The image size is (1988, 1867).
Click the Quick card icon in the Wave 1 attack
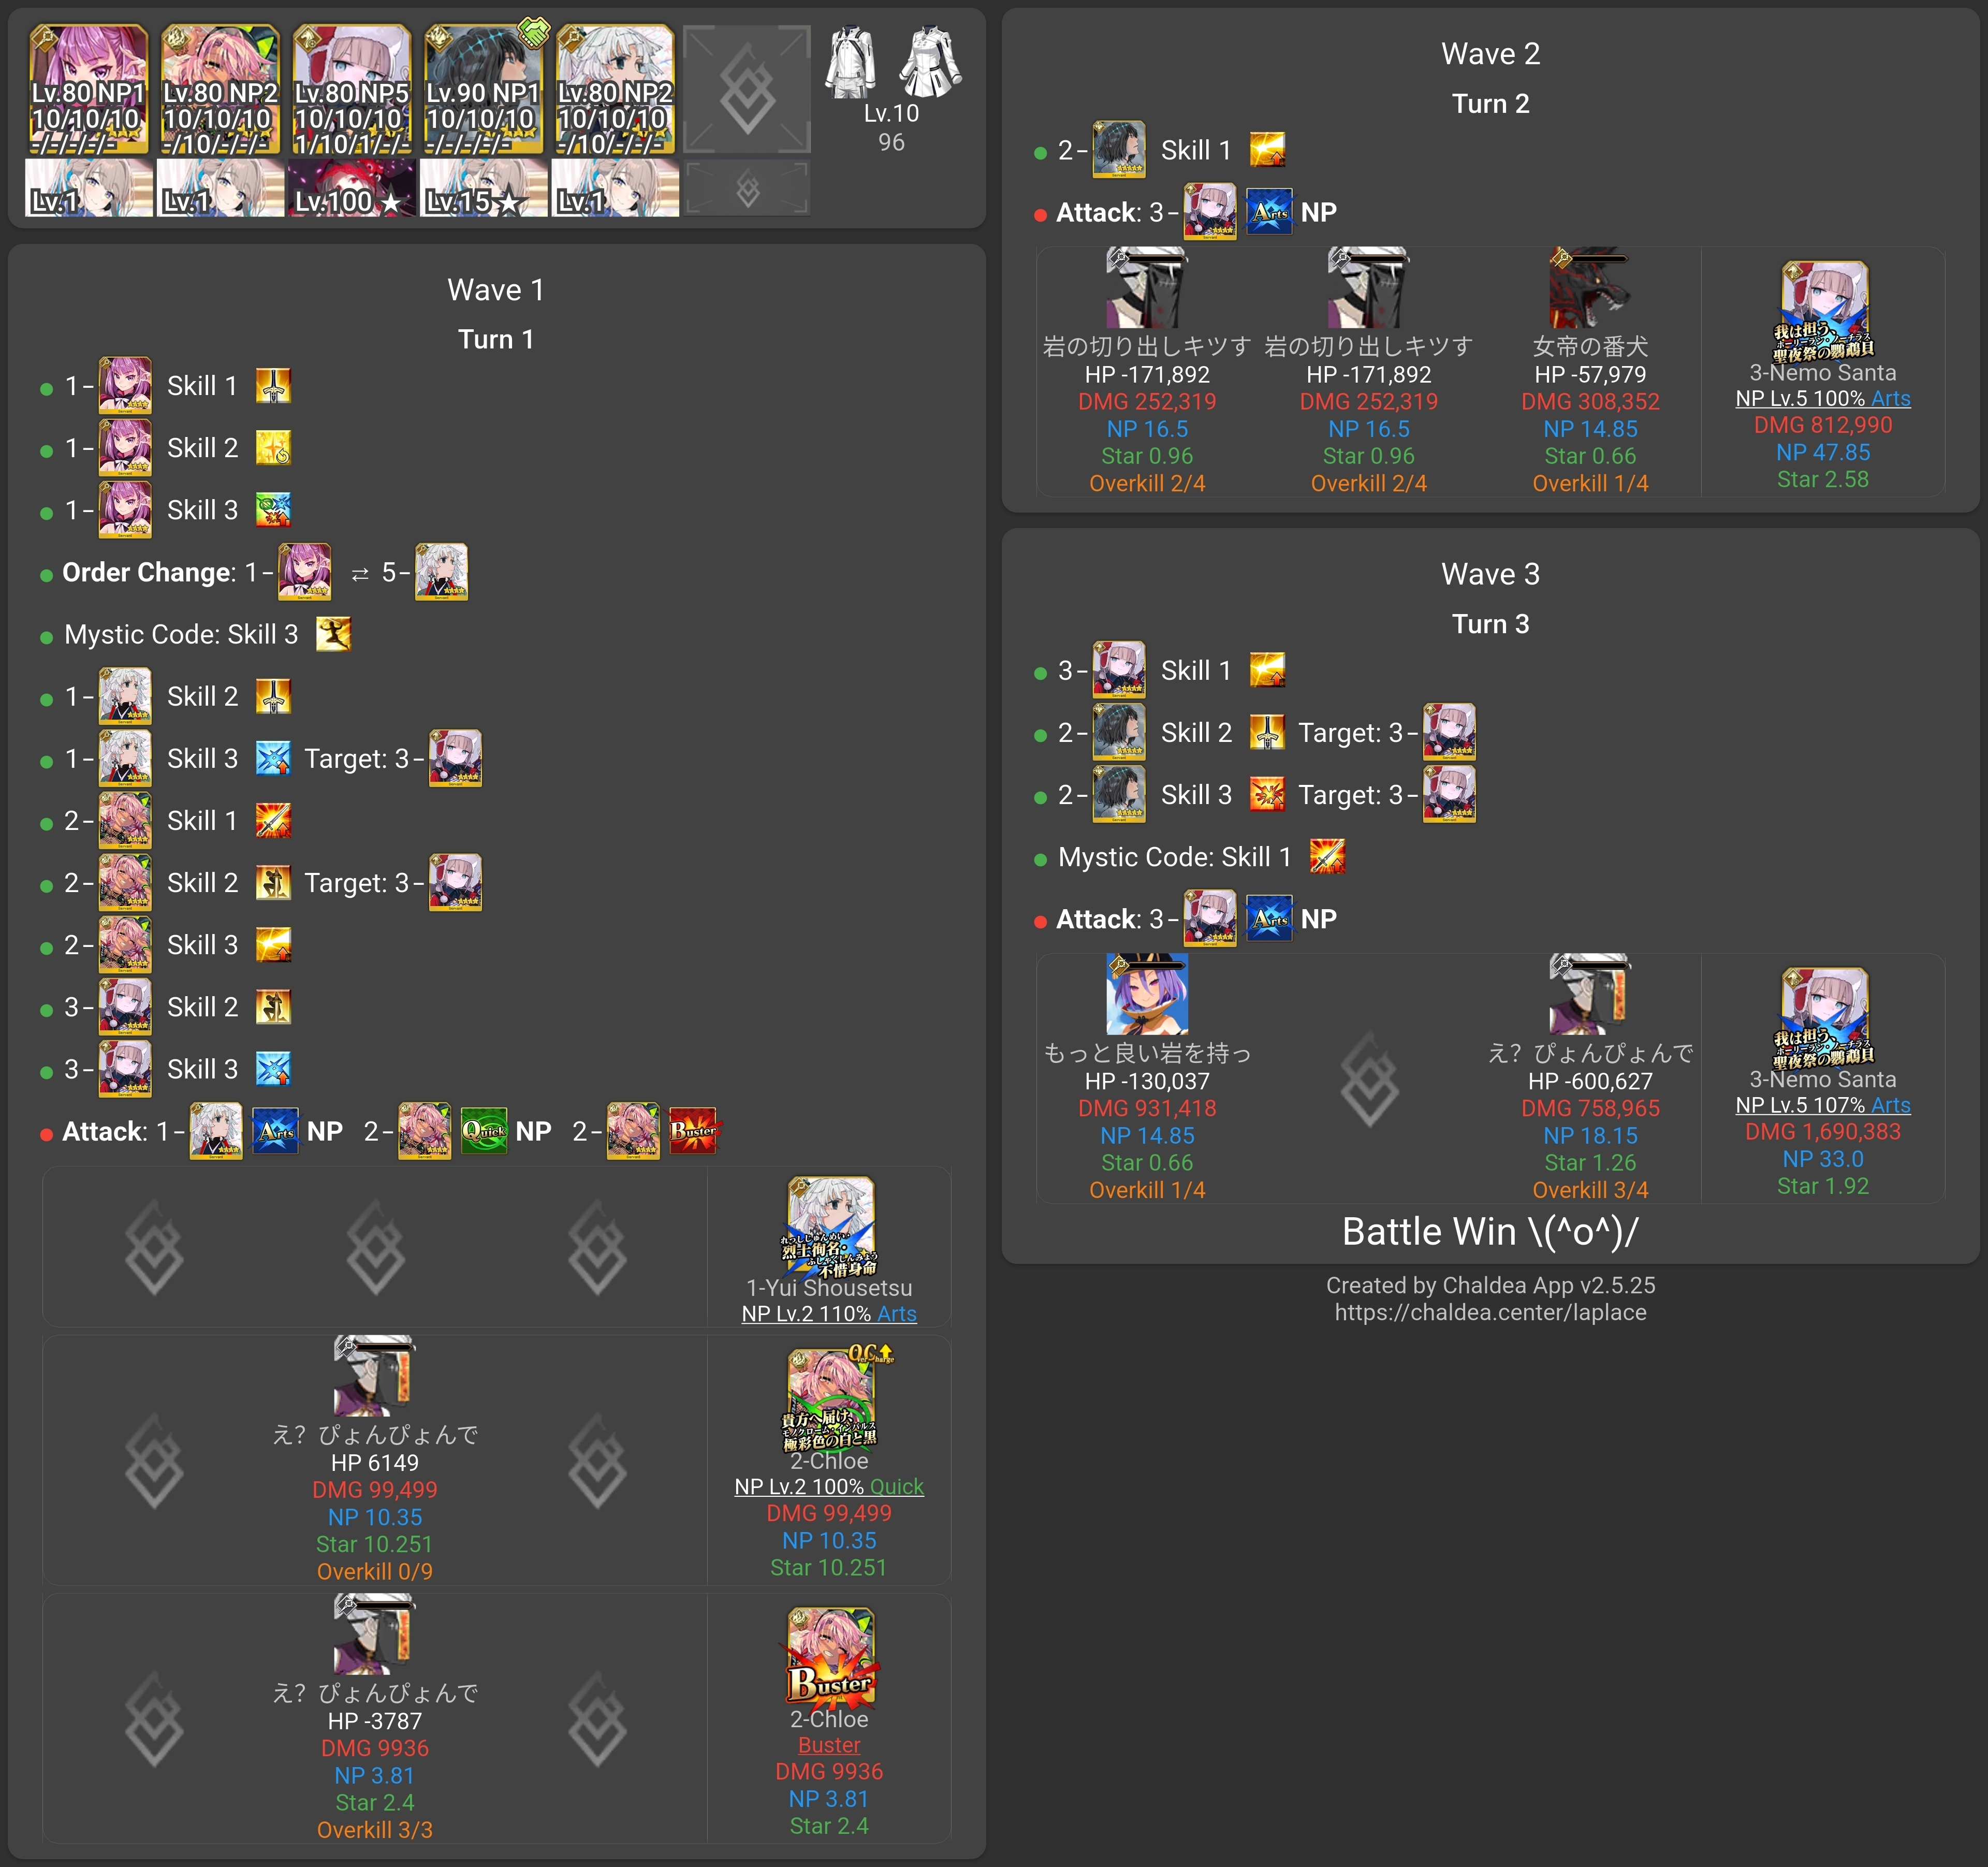click(484, 1131)
